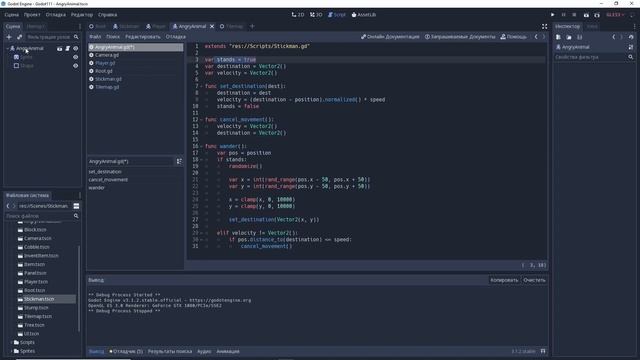Expand the Sprites folder in FileSystem
Screen dimensions: 640x360
point(11,351)
